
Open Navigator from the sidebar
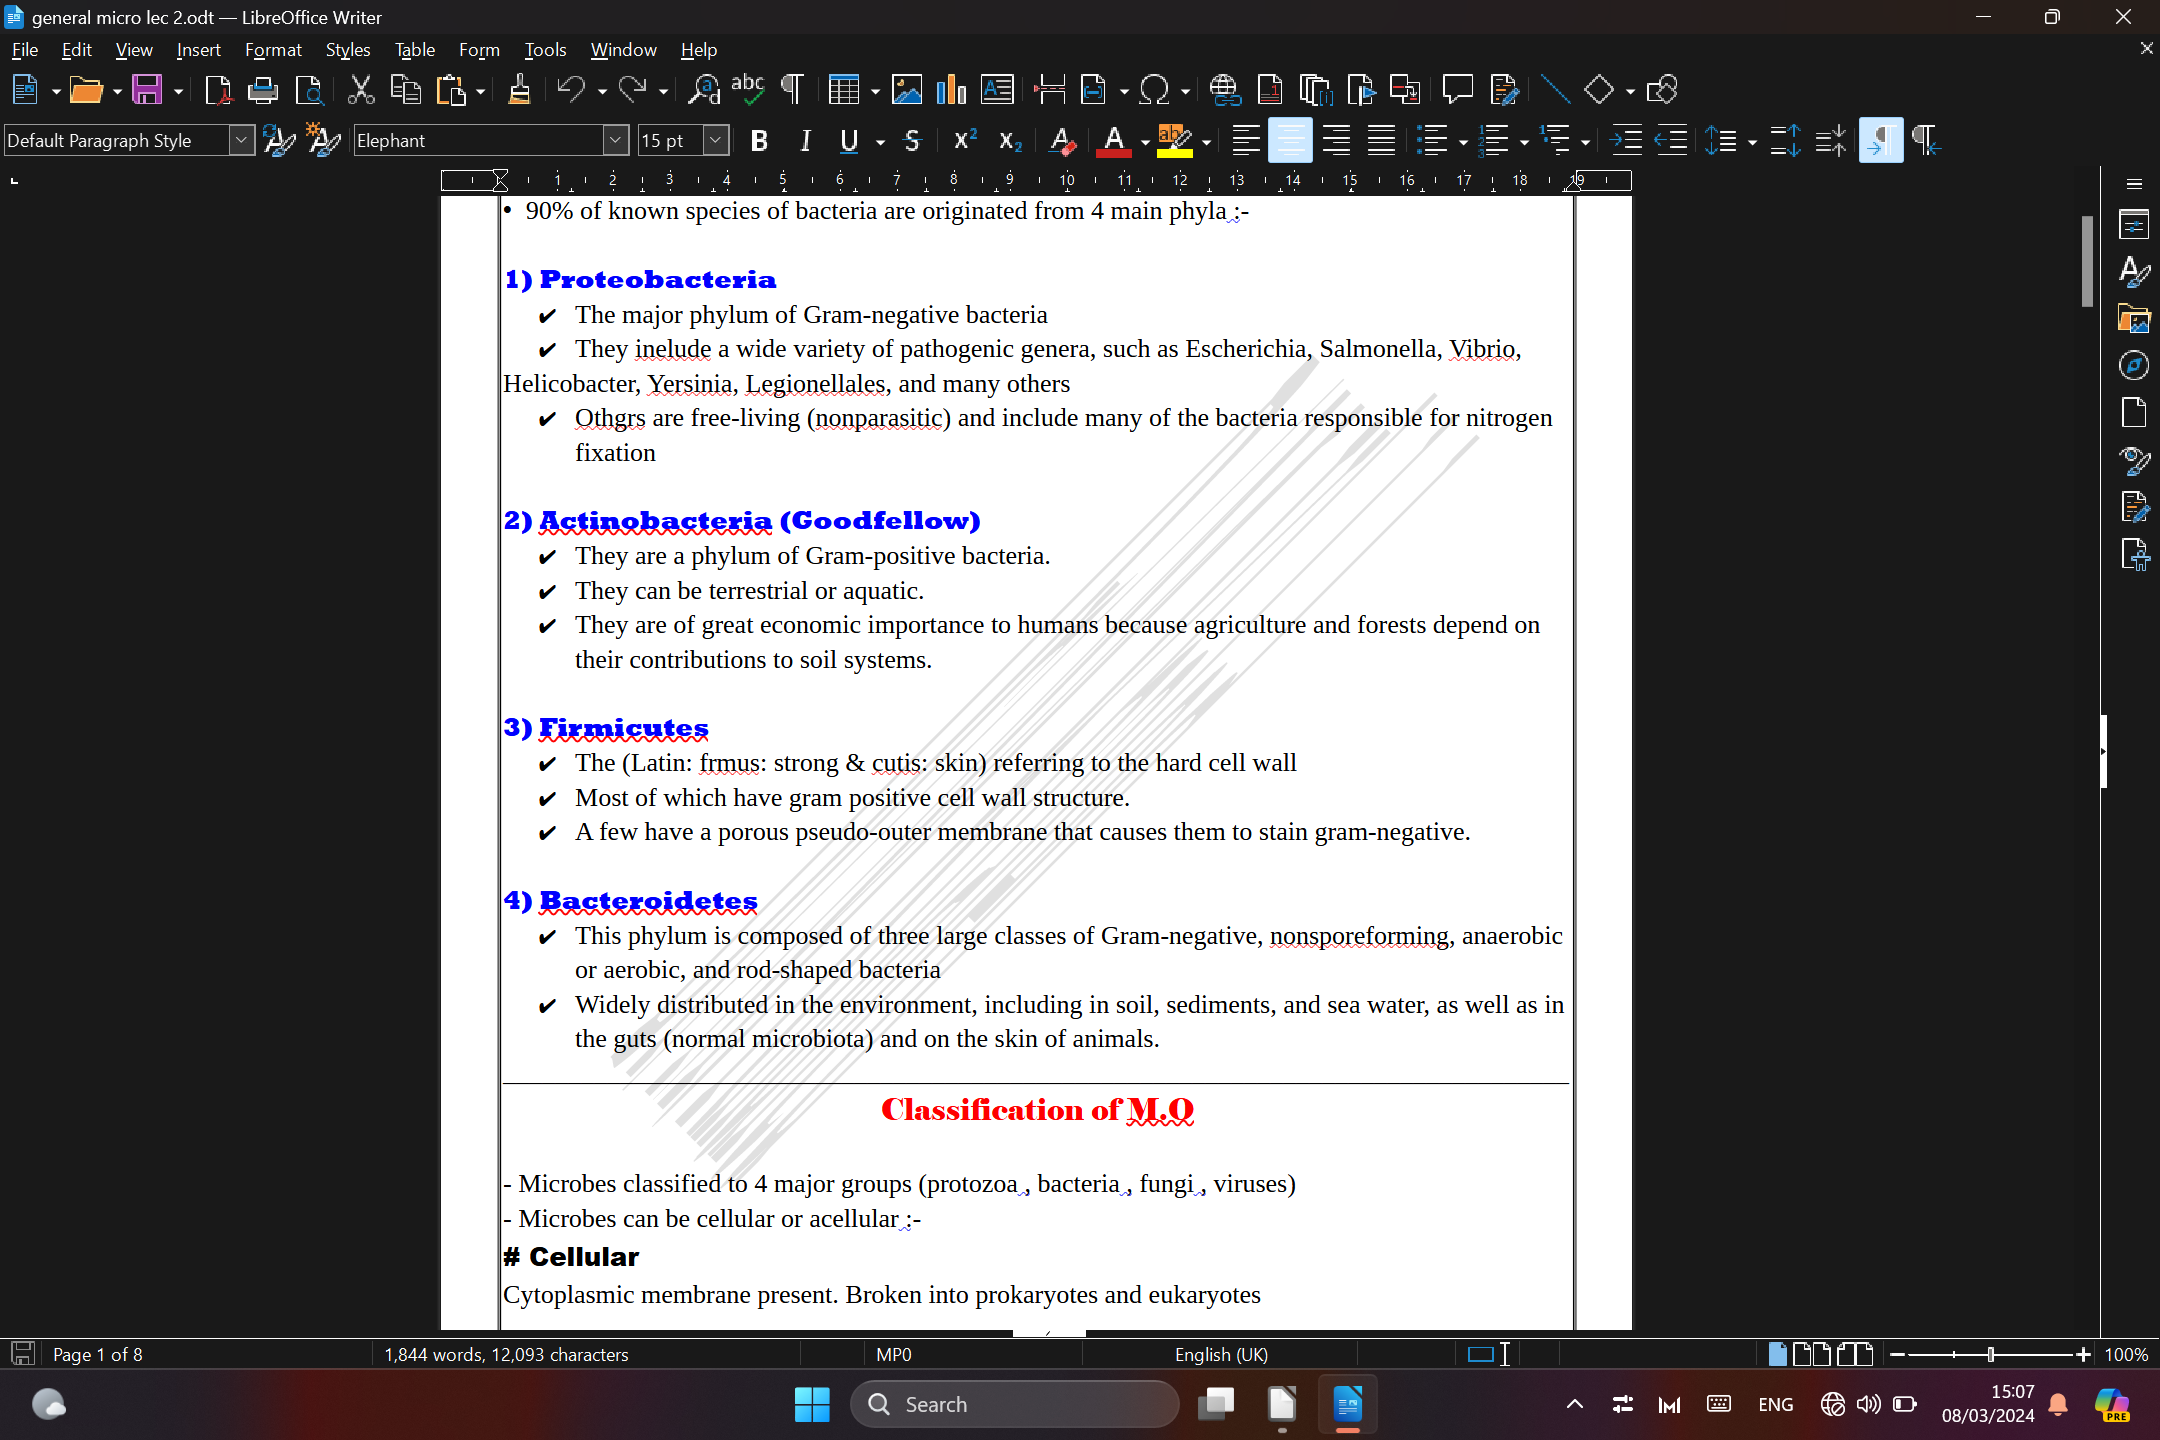[2134, 365]
